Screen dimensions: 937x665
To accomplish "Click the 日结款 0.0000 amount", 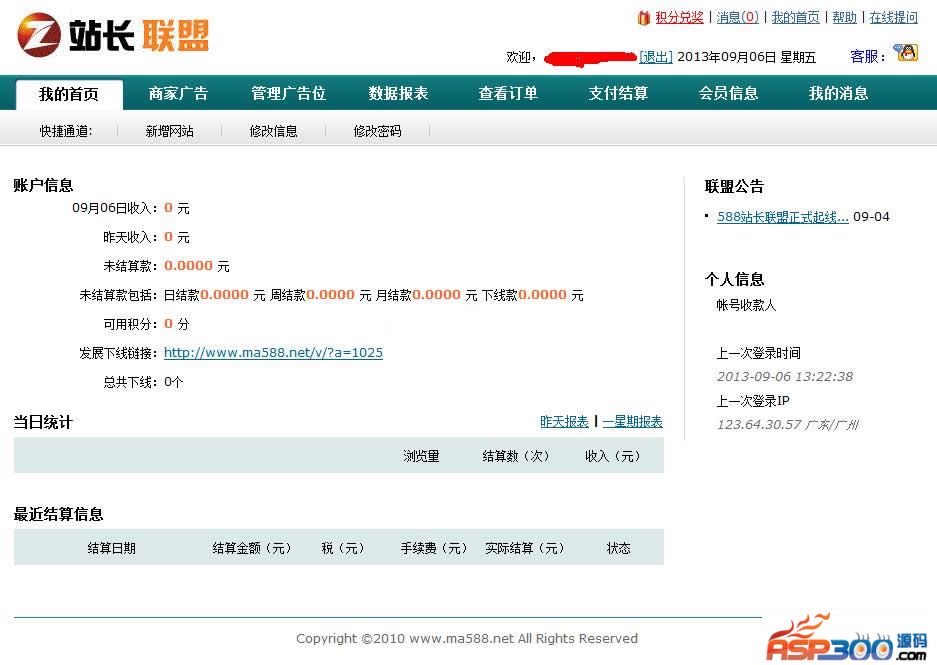I will [x=224, y=295].
